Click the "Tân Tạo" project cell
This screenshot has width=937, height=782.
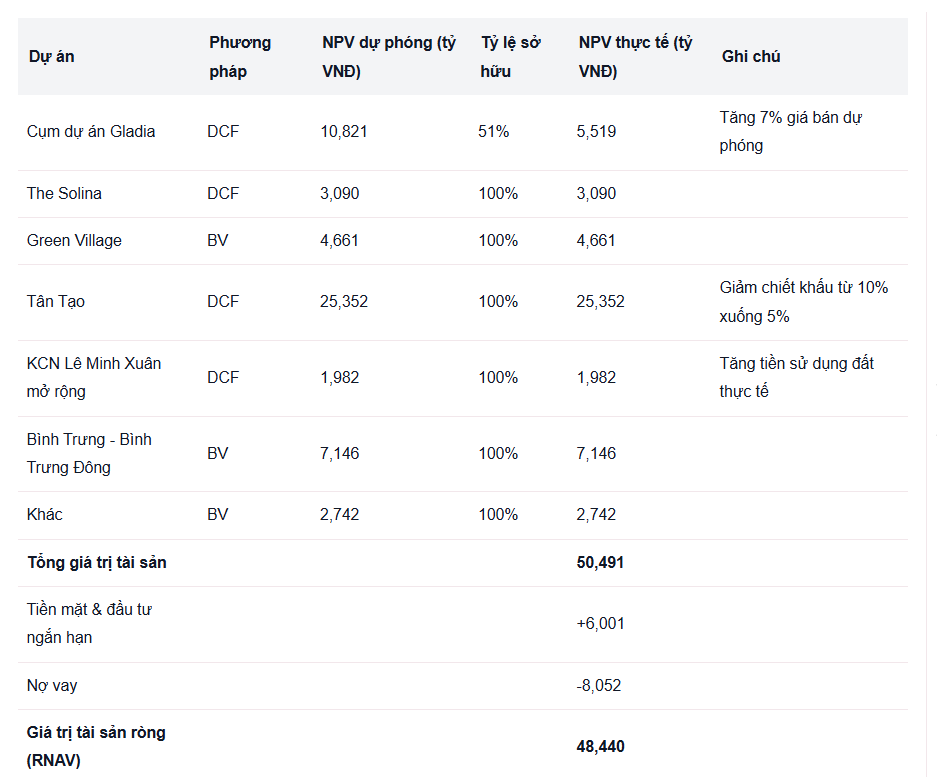(x=56, y=302)
